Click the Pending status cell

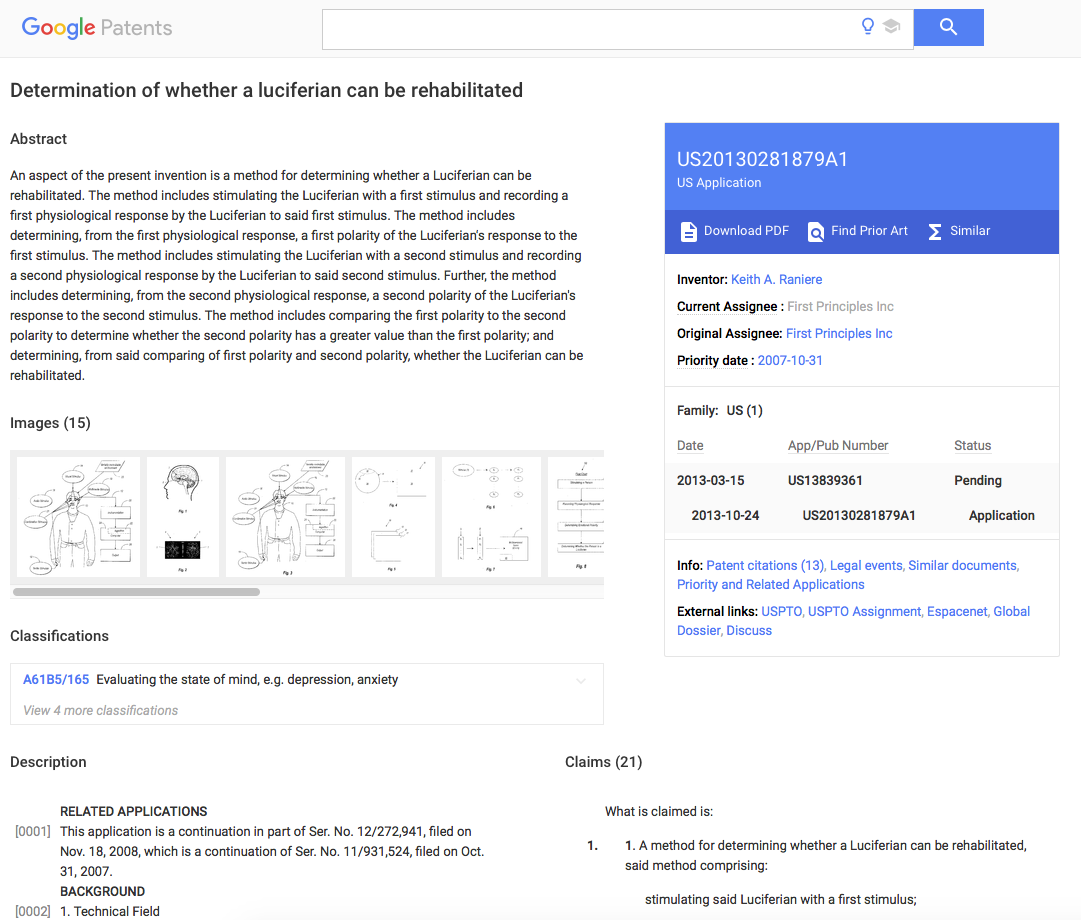click(x=978, y=481)
